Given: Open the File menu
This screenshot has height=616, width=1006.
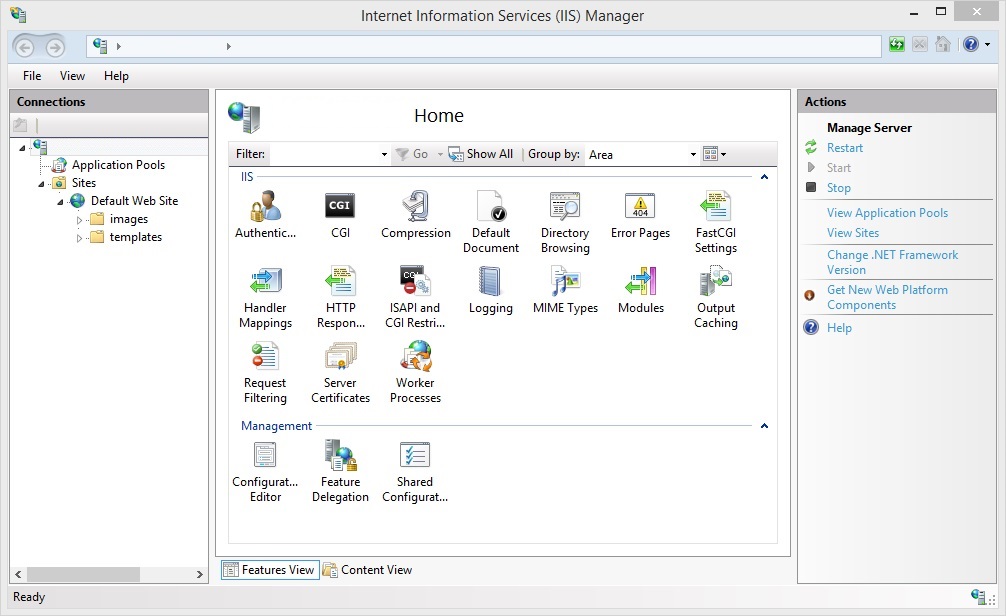Looking at the screenshot, I should pyautogui.click(x=32, y=76).
